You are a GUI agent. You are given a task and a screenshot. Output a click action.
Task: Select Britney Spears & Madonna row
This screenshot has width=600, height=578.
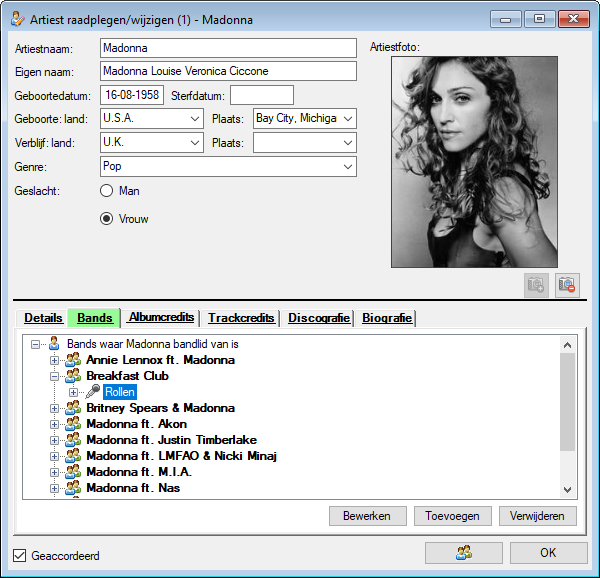160,408
